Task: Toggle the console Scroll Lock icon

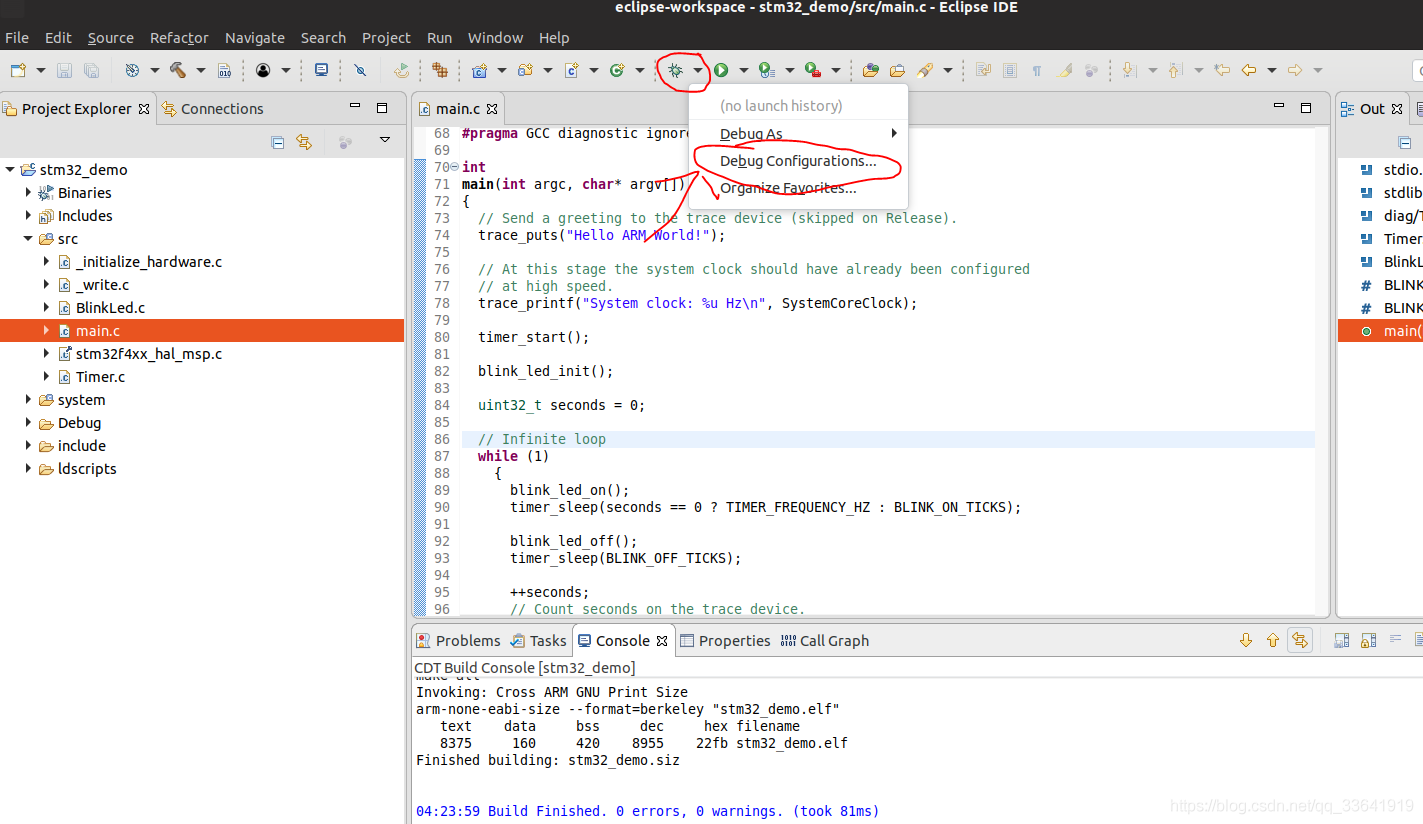Action: click(1369, 640)
